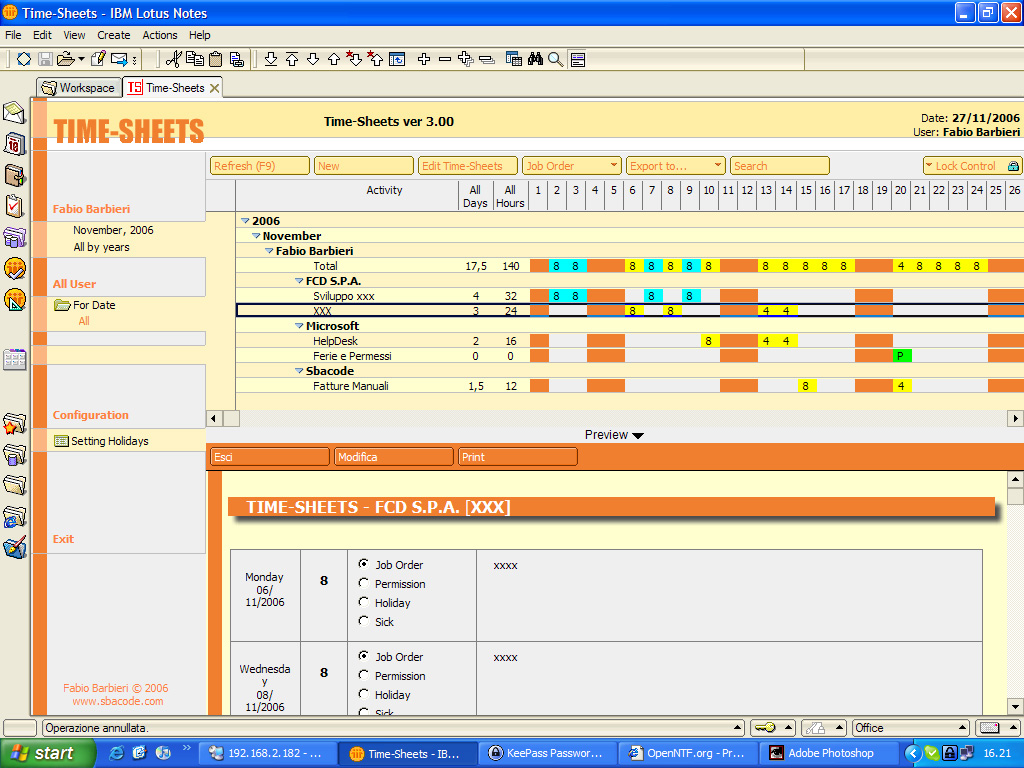Viewport: 1024px width, 768px height.
Task: Click the magnifying glass search toolbar icon
Action: [x=556, y=59]
